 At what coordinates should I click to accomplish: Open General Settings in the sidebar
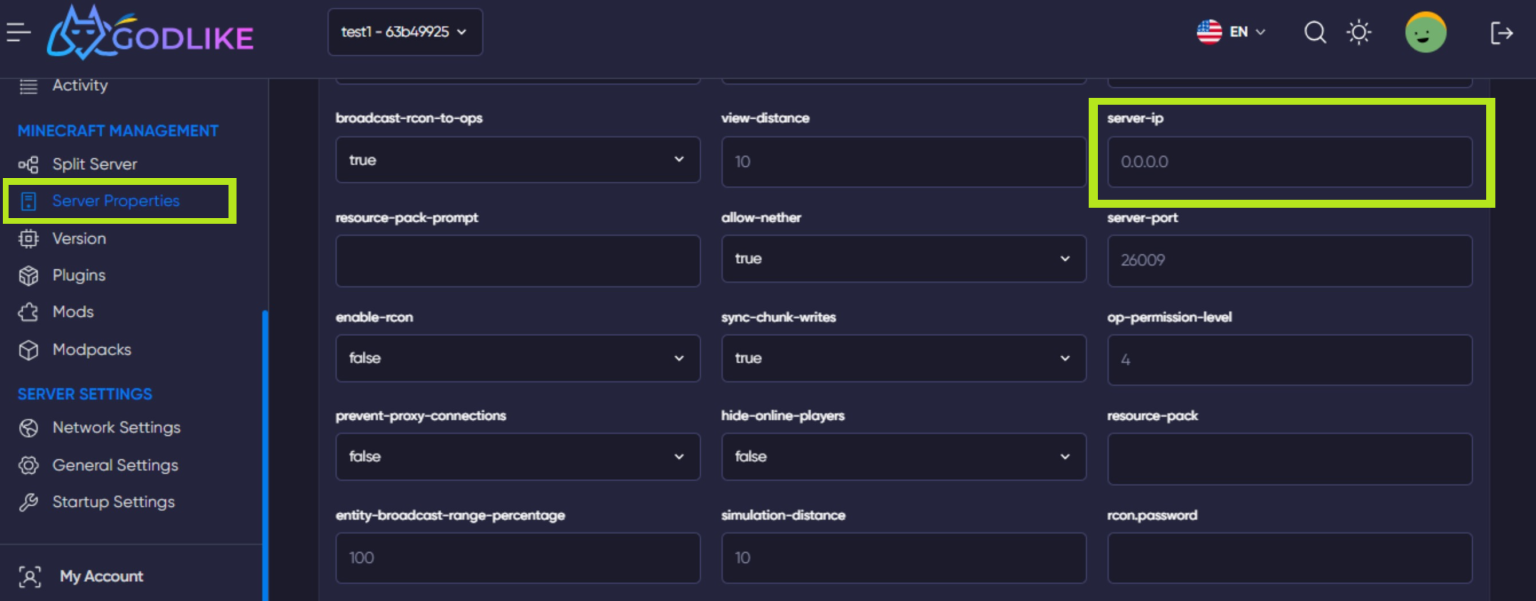tap(115, 465)
